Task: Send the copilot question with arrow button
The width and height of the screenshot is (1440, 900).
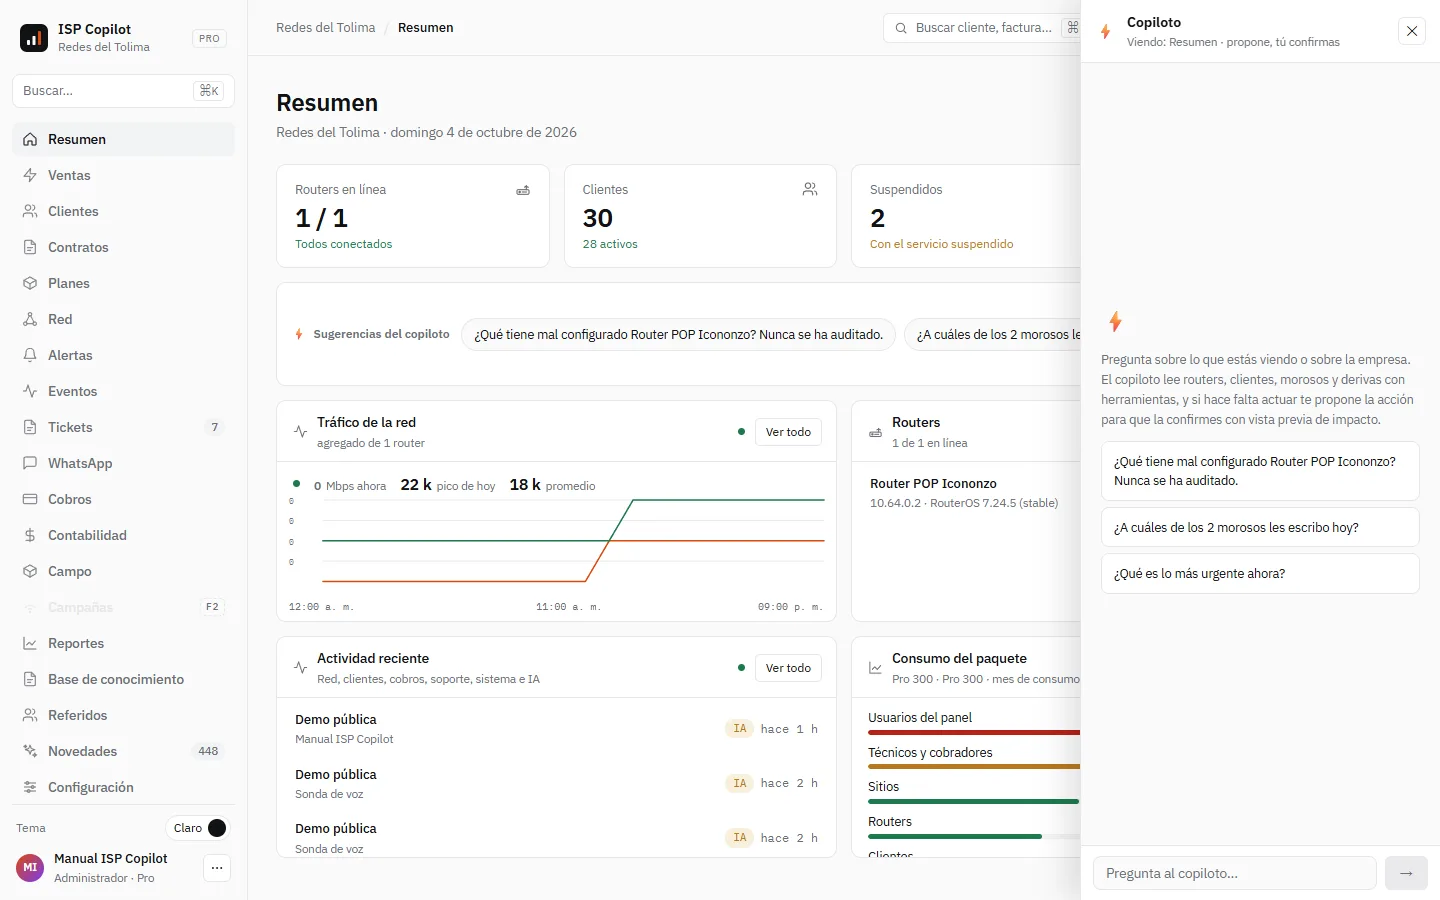Action: [x=1406, y=873]
